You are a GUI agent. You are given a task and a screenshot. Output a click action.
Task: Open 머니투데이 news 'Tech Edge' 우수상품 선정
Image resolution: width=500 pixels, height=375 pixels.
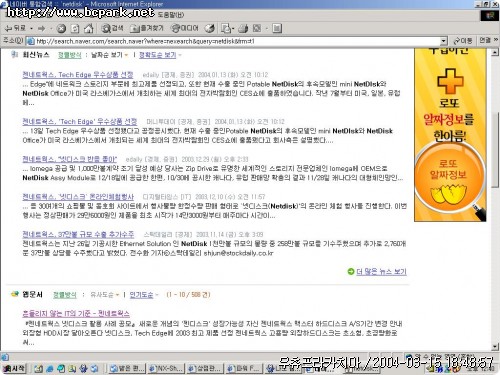click(x=80, y=121)
